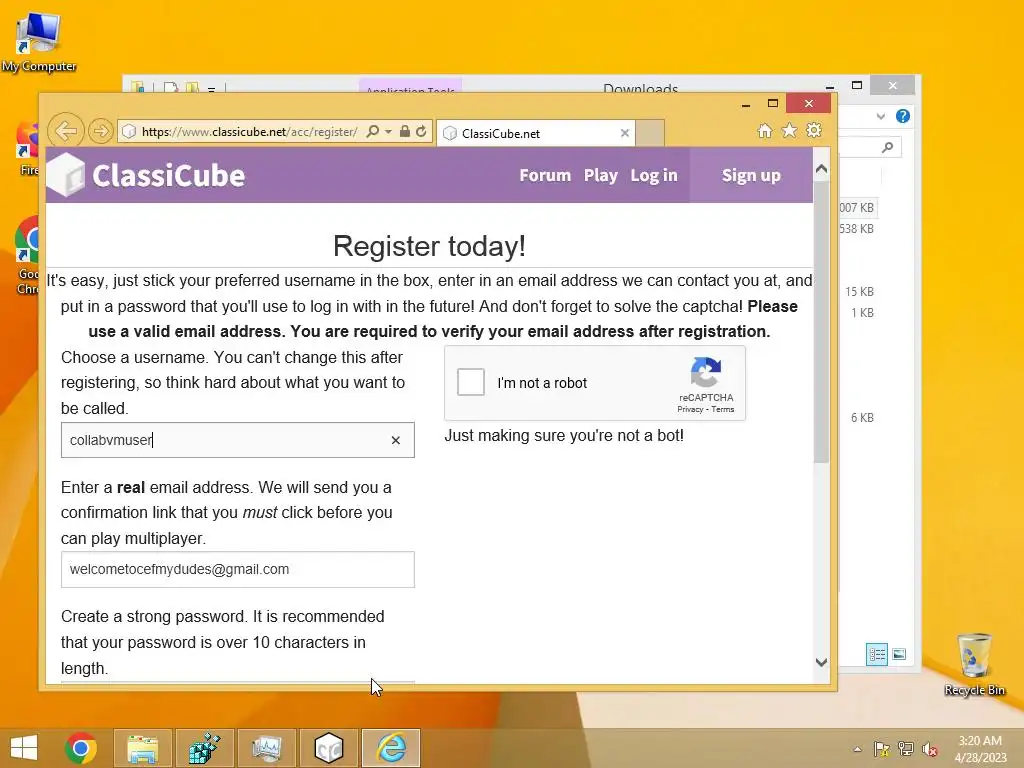Image resolution: width=1024 pixels, height=768 pixels.
Task: Click the security lock icon in address bar
Action: pos(405,131)
